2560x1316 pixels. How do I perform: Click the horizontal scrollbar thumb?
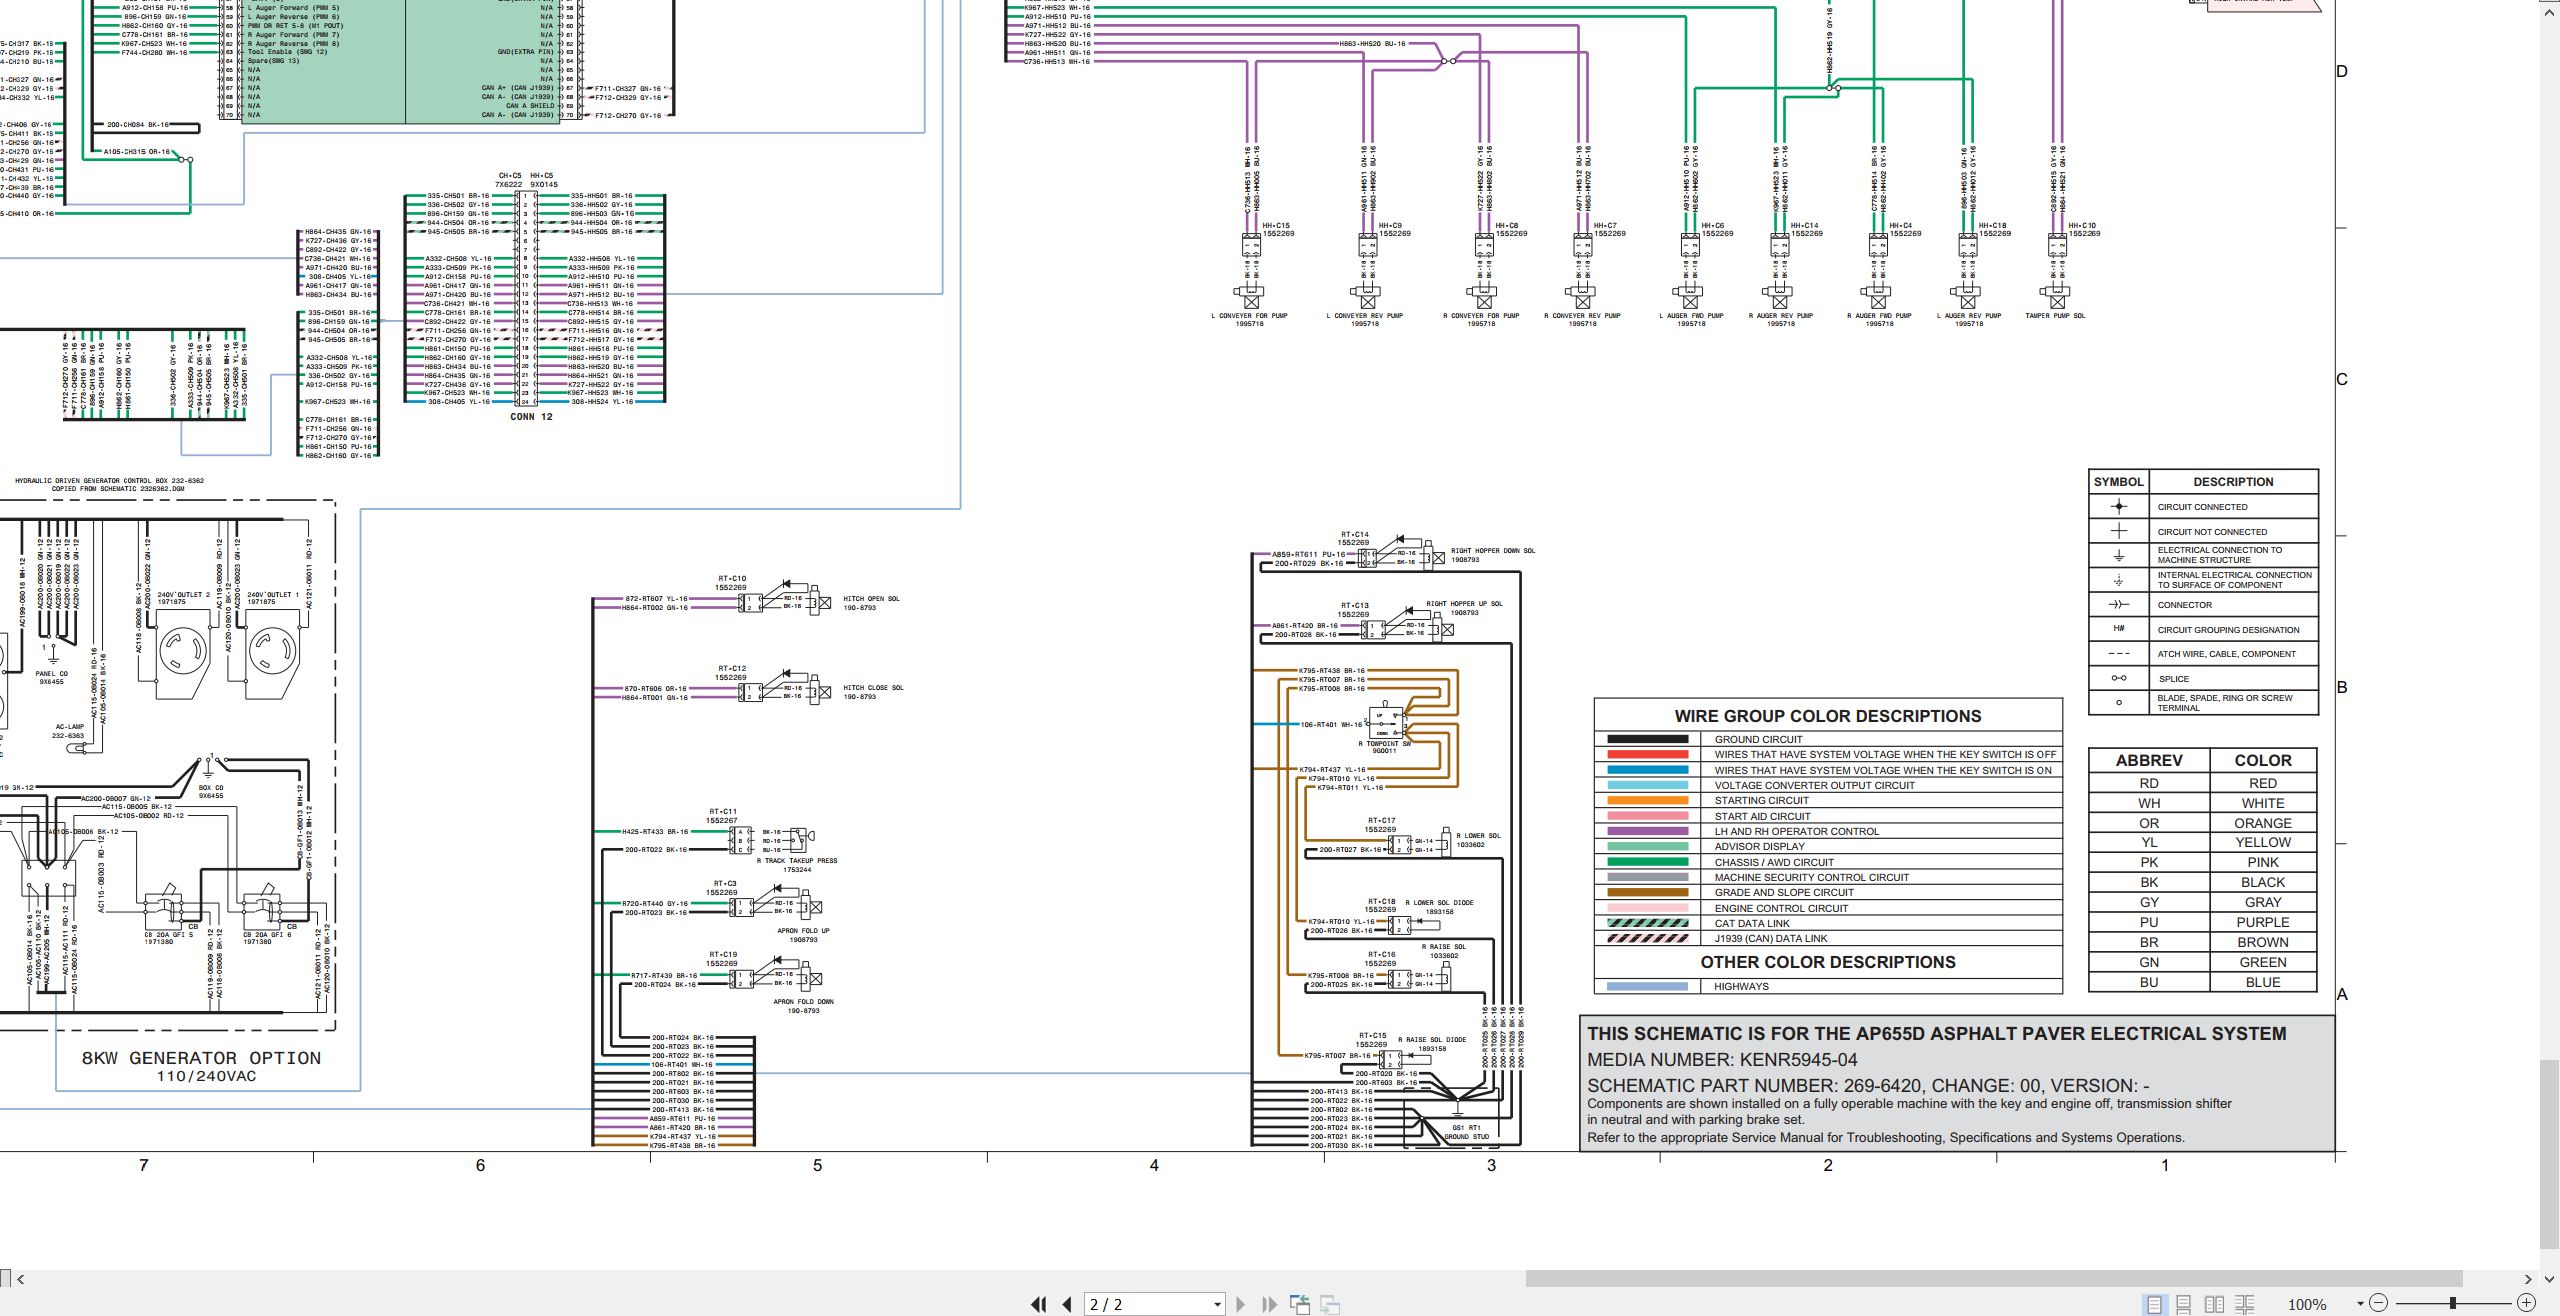pyautogui.click(x=1993, y=1278)
